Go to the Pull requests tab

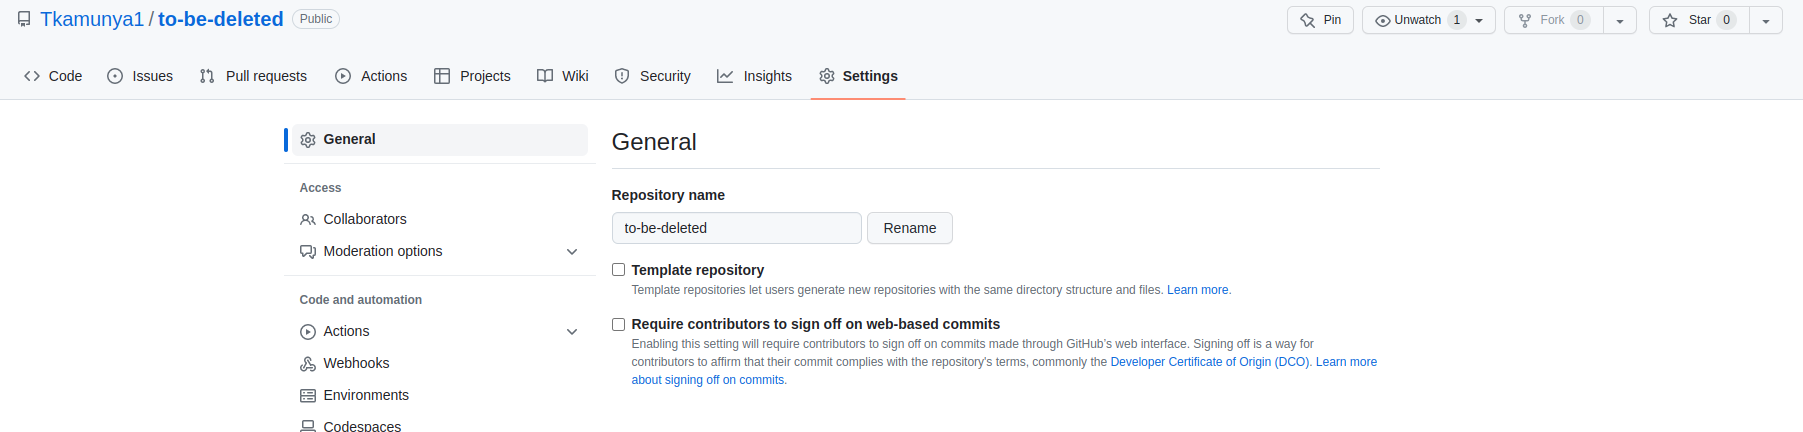(253, 76)
